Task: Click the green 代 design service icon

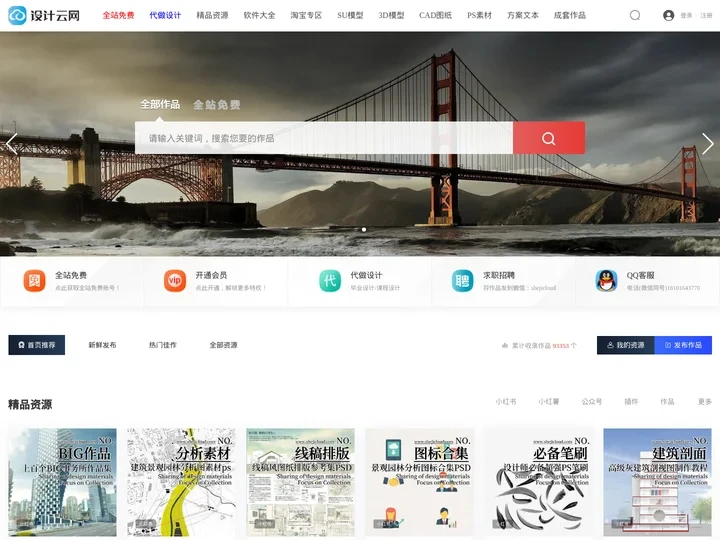Action: coord(330,281)
